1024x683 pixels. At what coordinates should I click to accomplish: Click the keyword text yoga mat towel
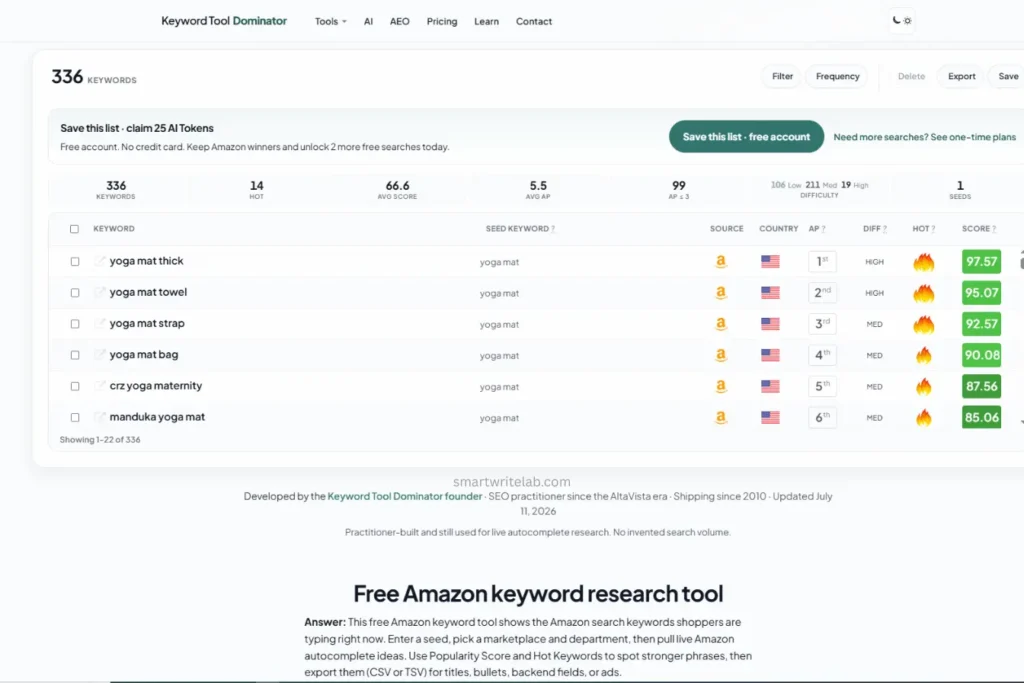pos(148,293)
